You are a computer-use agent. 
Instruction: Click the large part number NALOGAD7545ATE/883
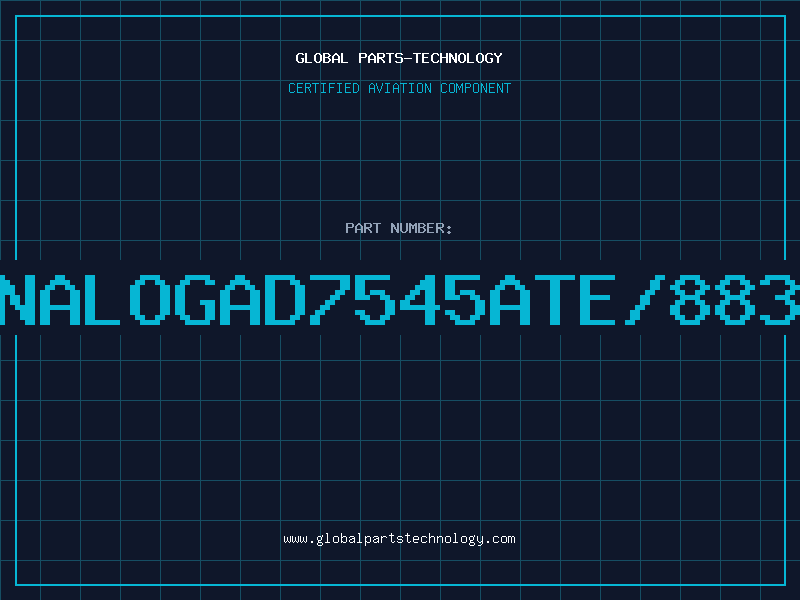(400, 300)
